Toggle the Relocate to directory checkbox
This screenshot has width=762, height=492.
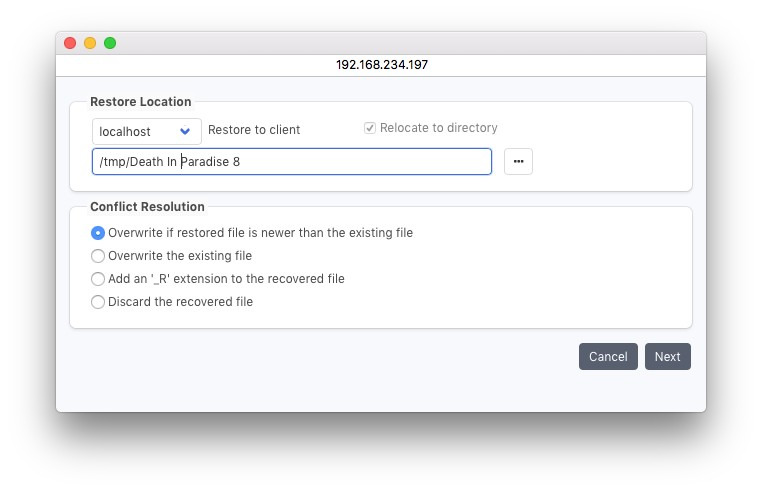point(370,128)
